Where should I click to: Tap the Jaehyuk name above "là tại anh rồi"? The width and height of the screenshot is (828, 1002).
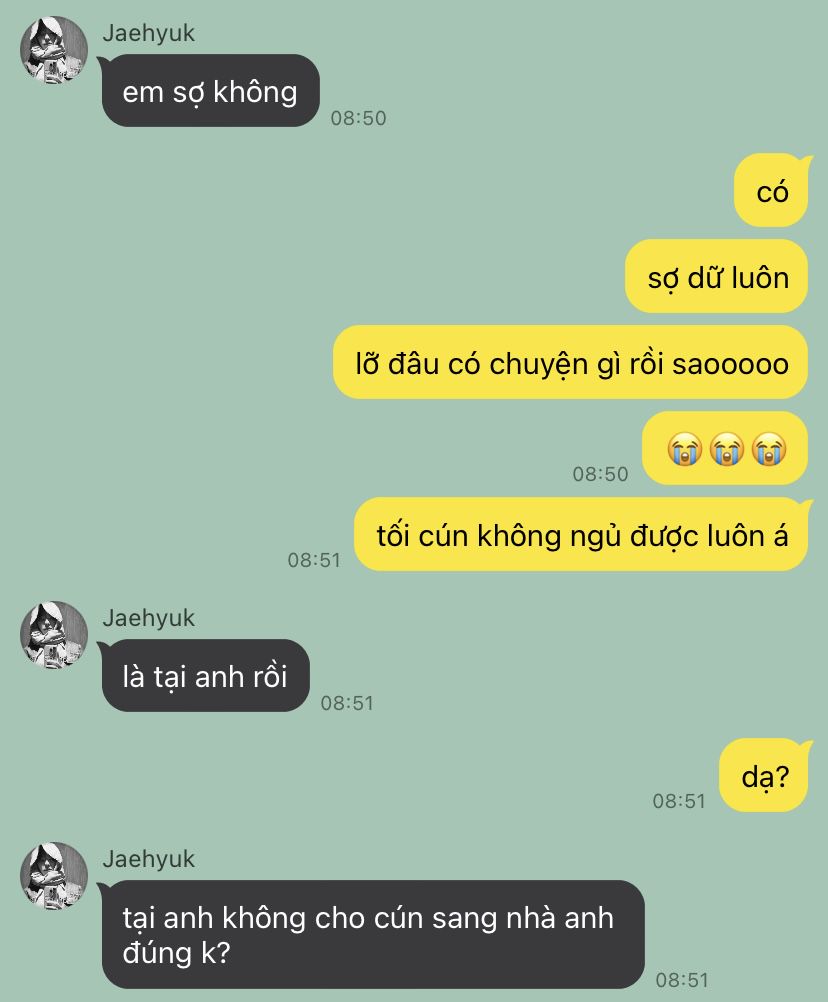coord(148,618)
